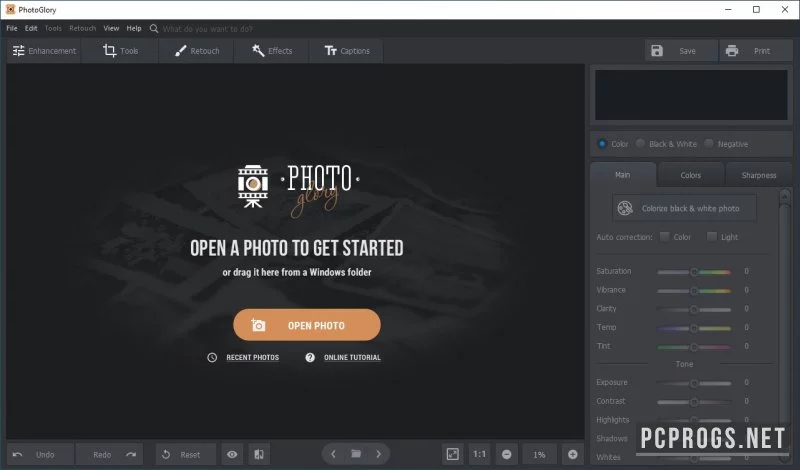The image size is (800, 470).
Task: Enable Auto correction Color checkbox
Action: (x=664, y=237)
